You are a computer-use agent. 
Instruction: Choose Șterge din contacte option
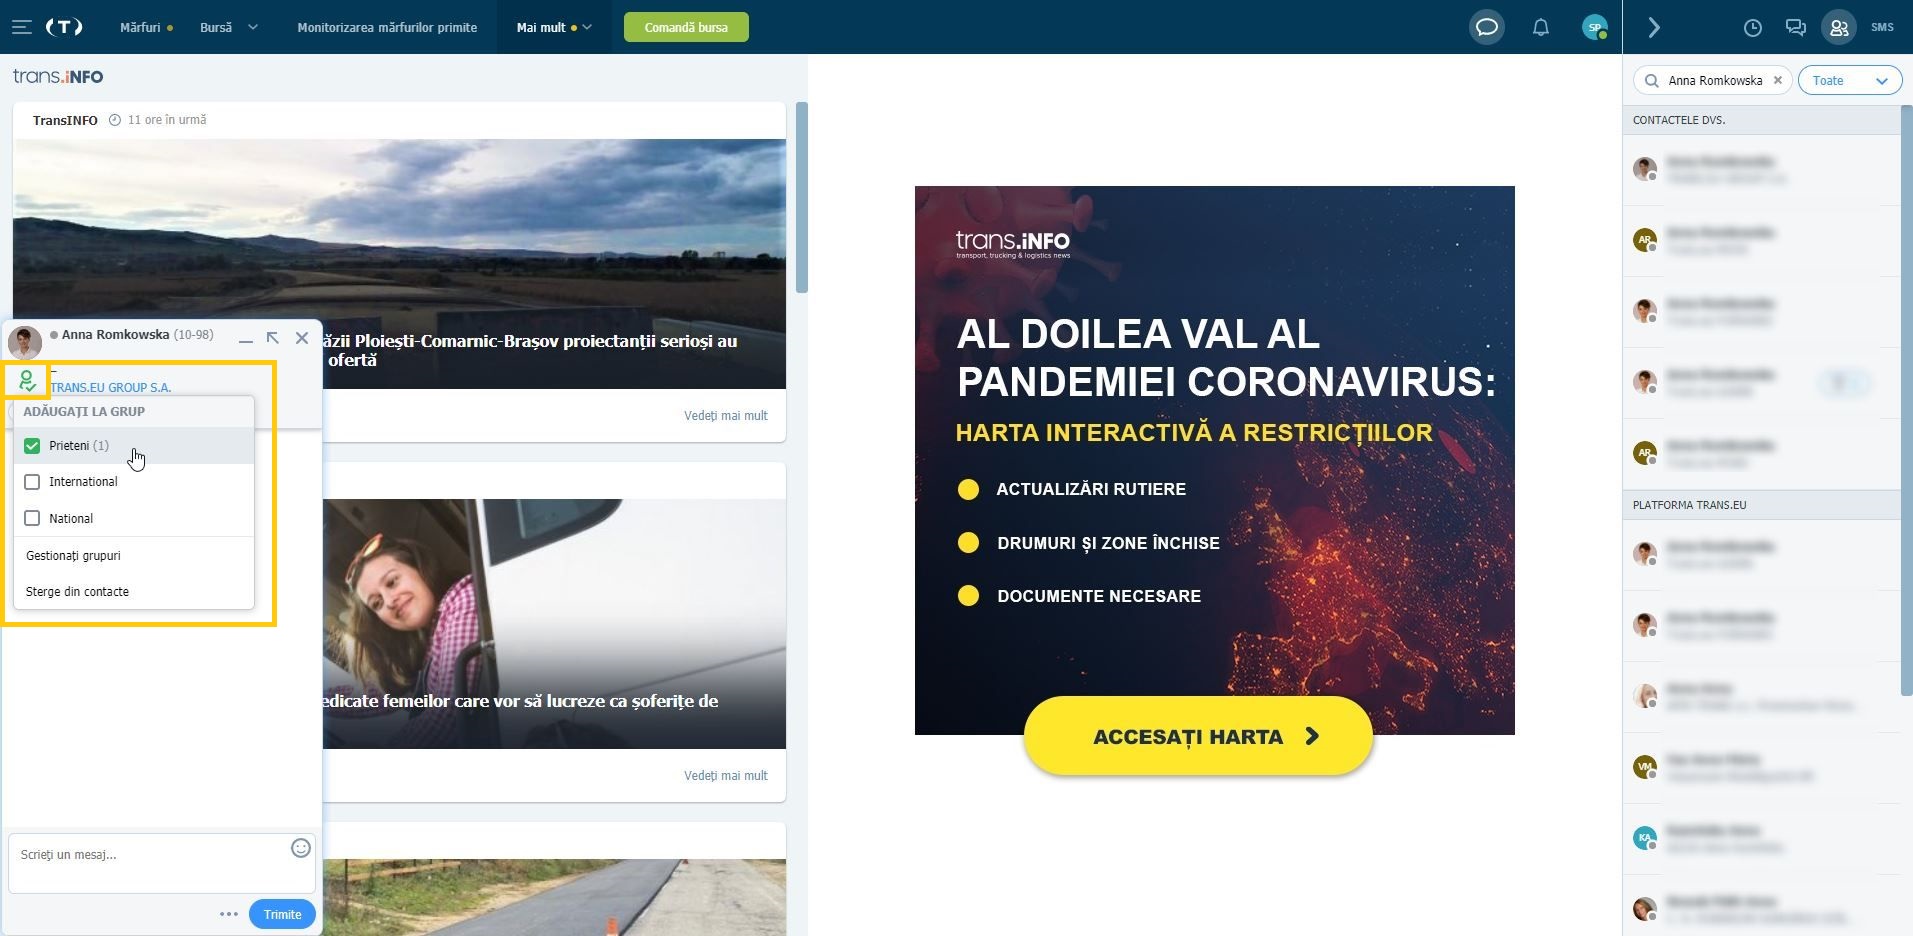(x=77, y=591)
